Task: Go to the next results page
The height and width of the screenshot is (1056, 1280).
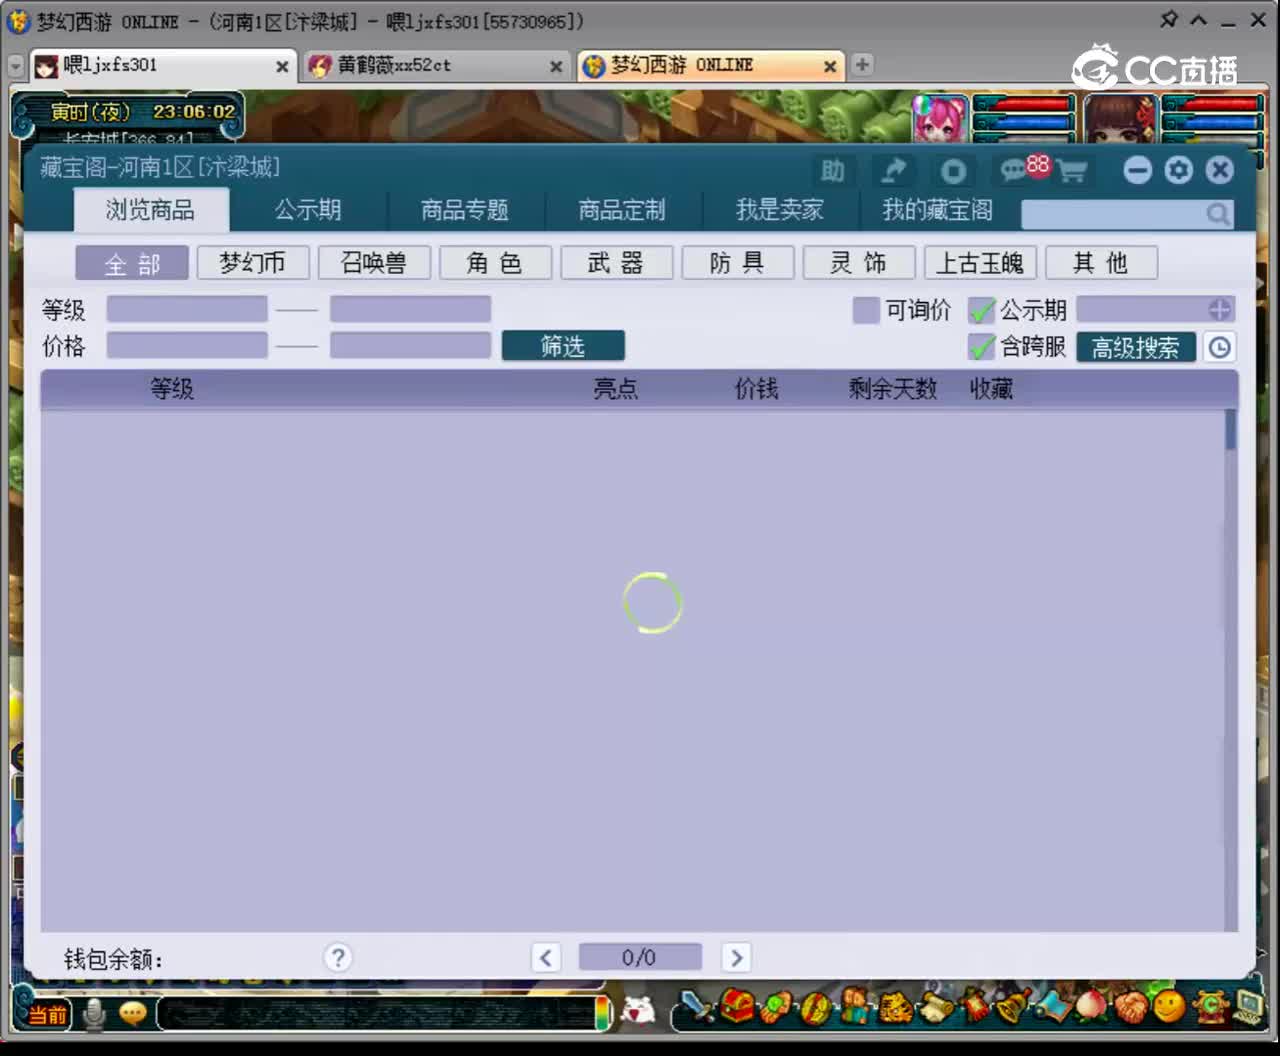Action: point(736,958)
